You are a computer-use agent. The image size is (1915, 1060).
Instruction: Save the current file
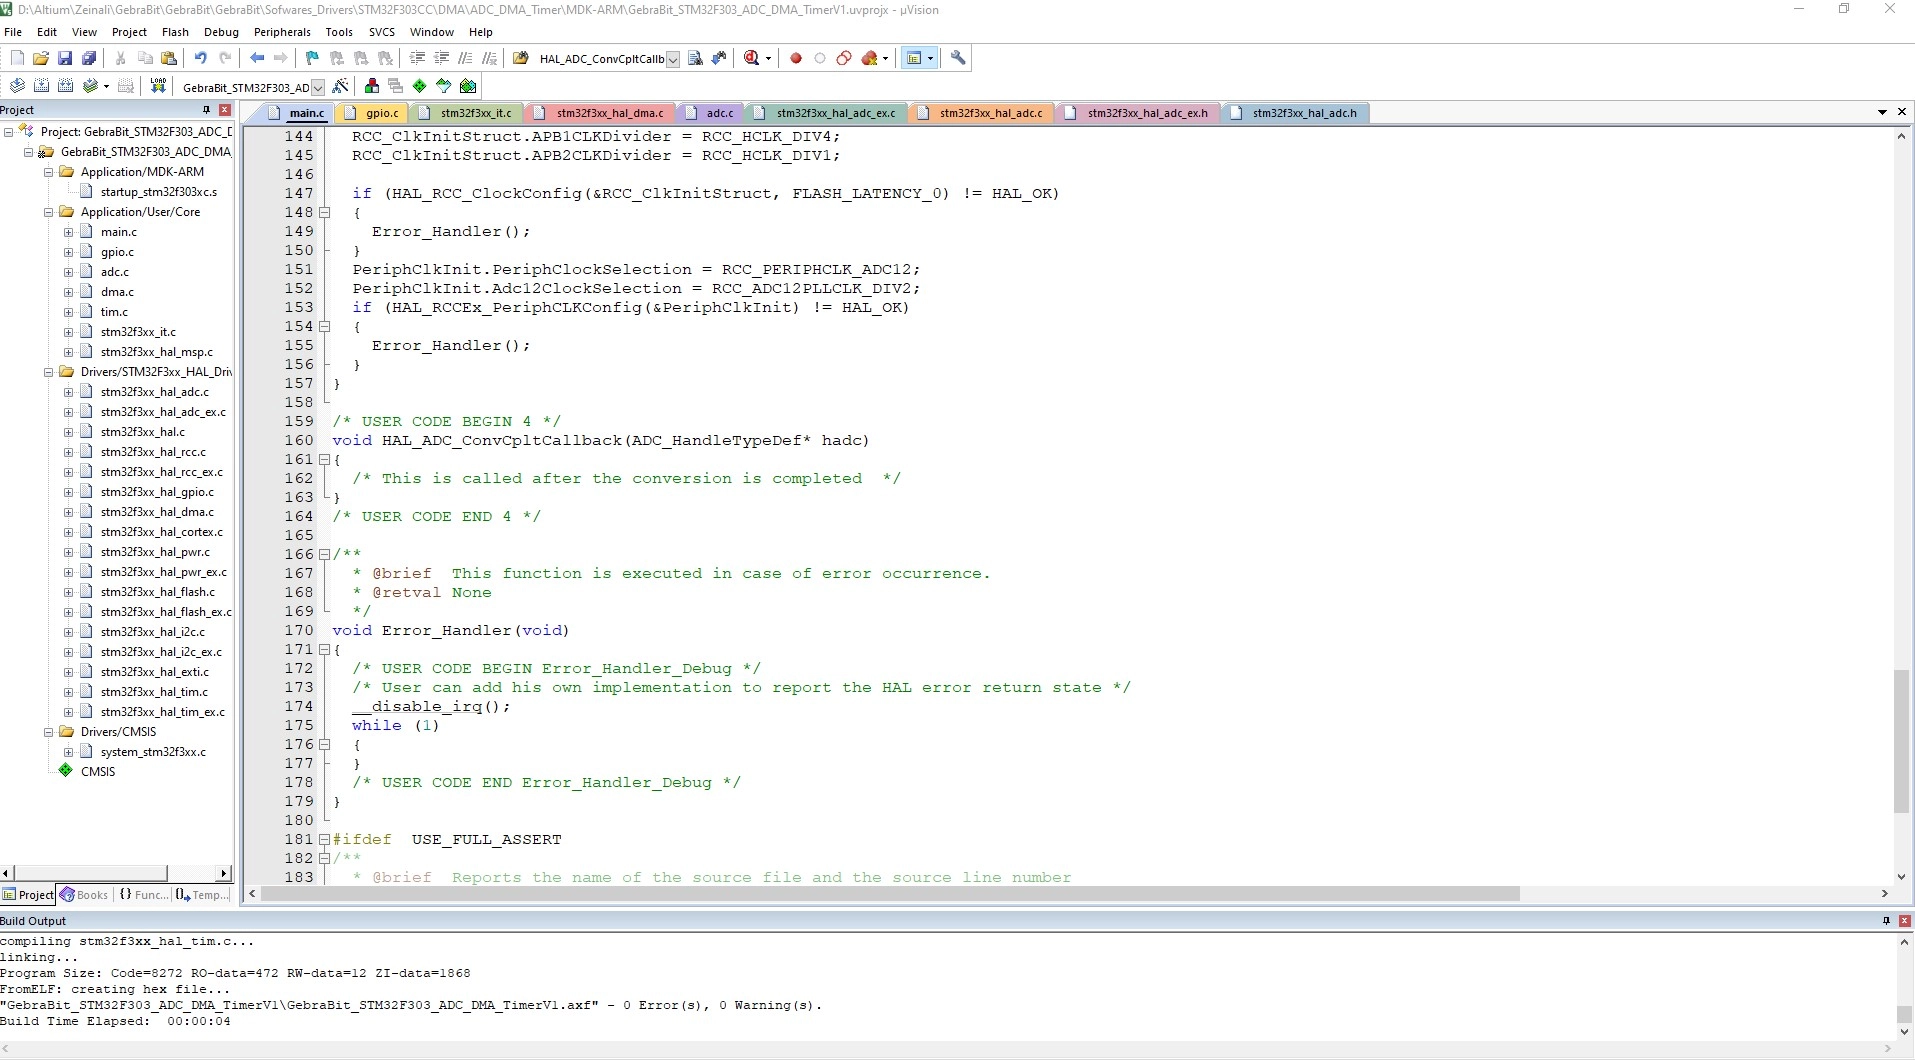[65, 58]
